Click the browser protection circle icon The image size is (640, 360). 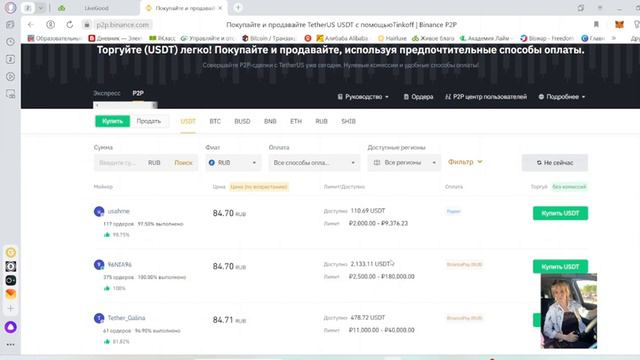(x=51, y=24)
